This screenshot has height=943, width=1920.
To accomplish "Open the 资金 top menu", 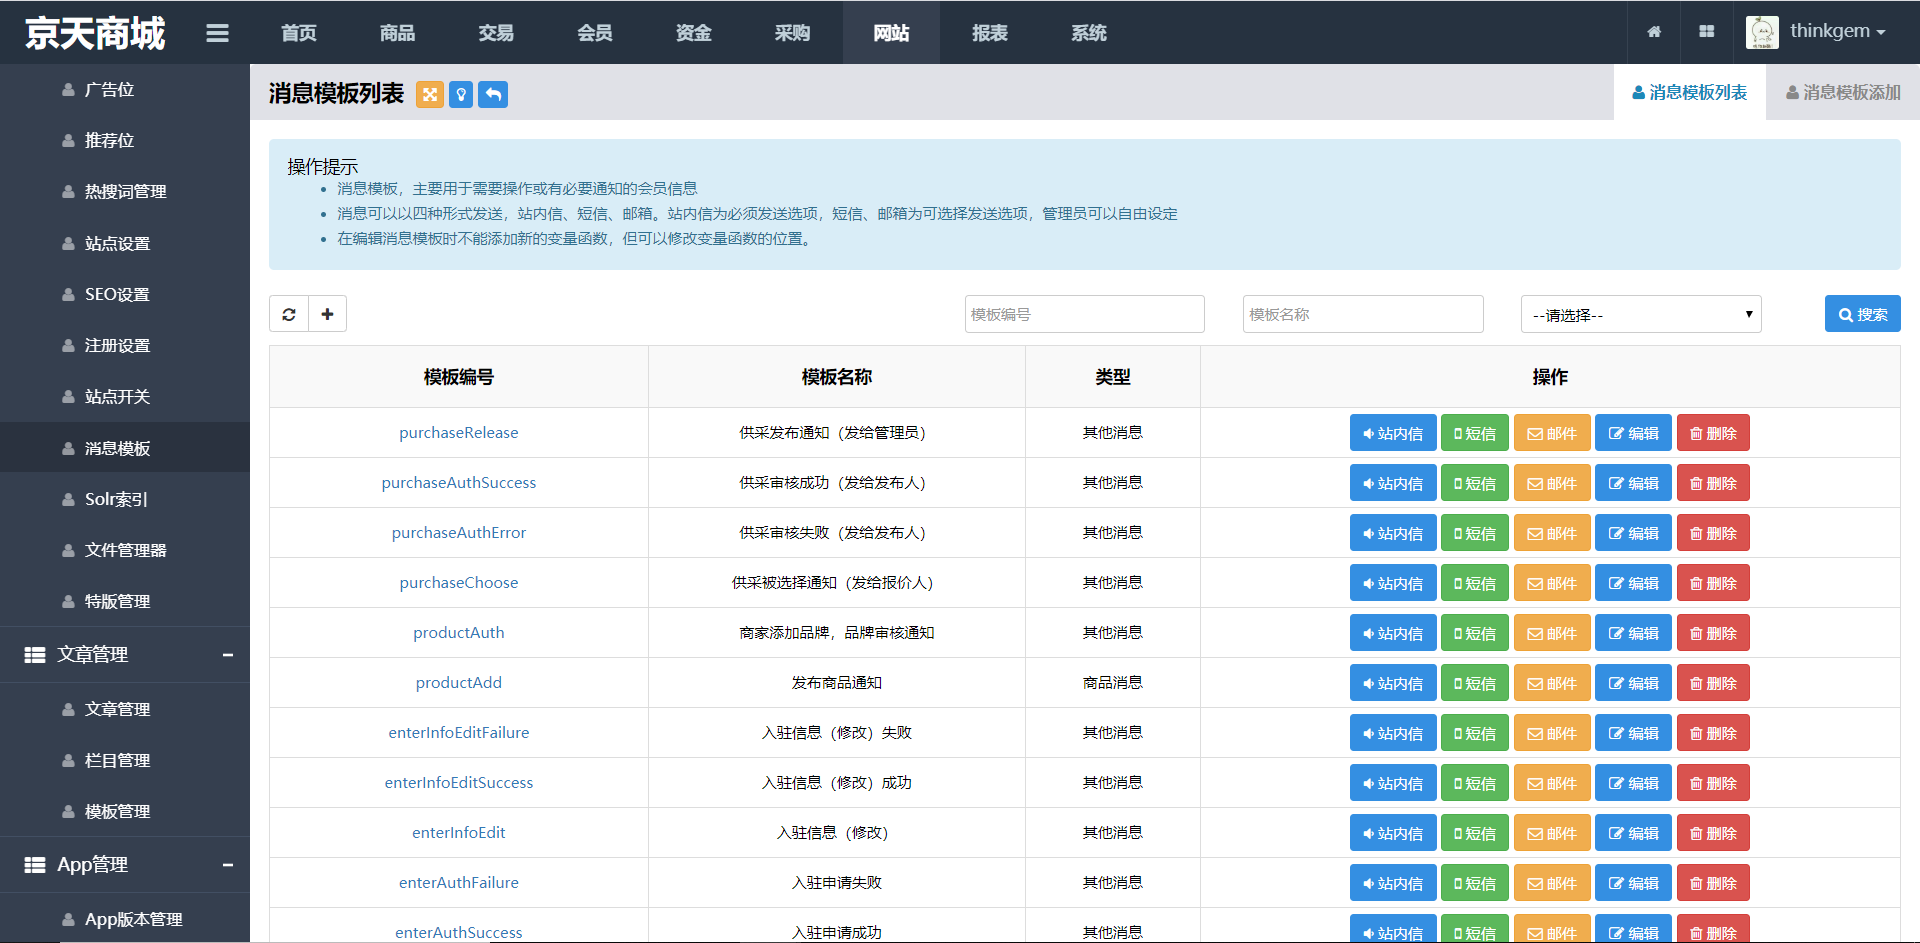I will 693,33.
